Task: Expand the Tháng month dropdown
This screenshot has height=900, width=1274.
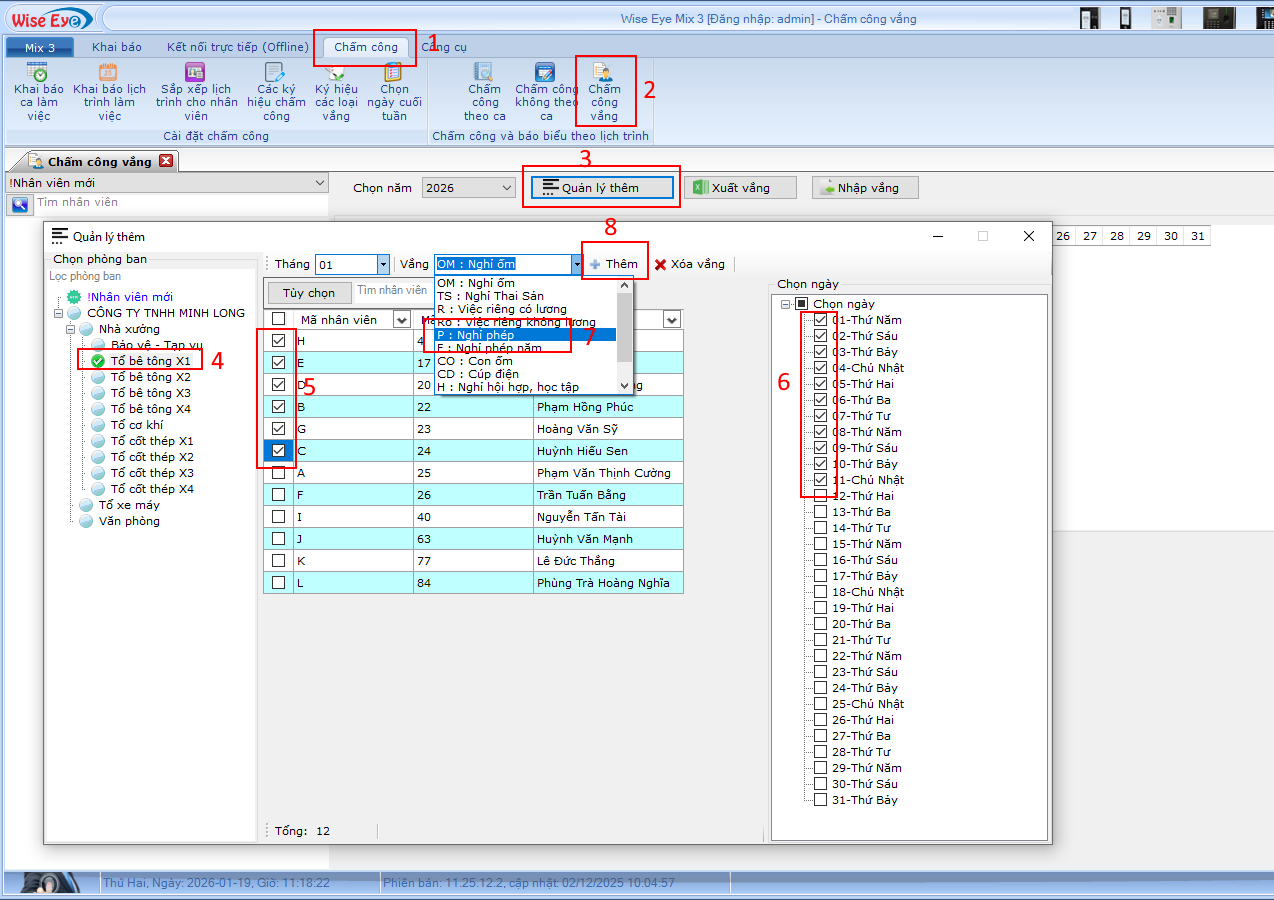Action: pyautogui.click(x=382, y=264)
